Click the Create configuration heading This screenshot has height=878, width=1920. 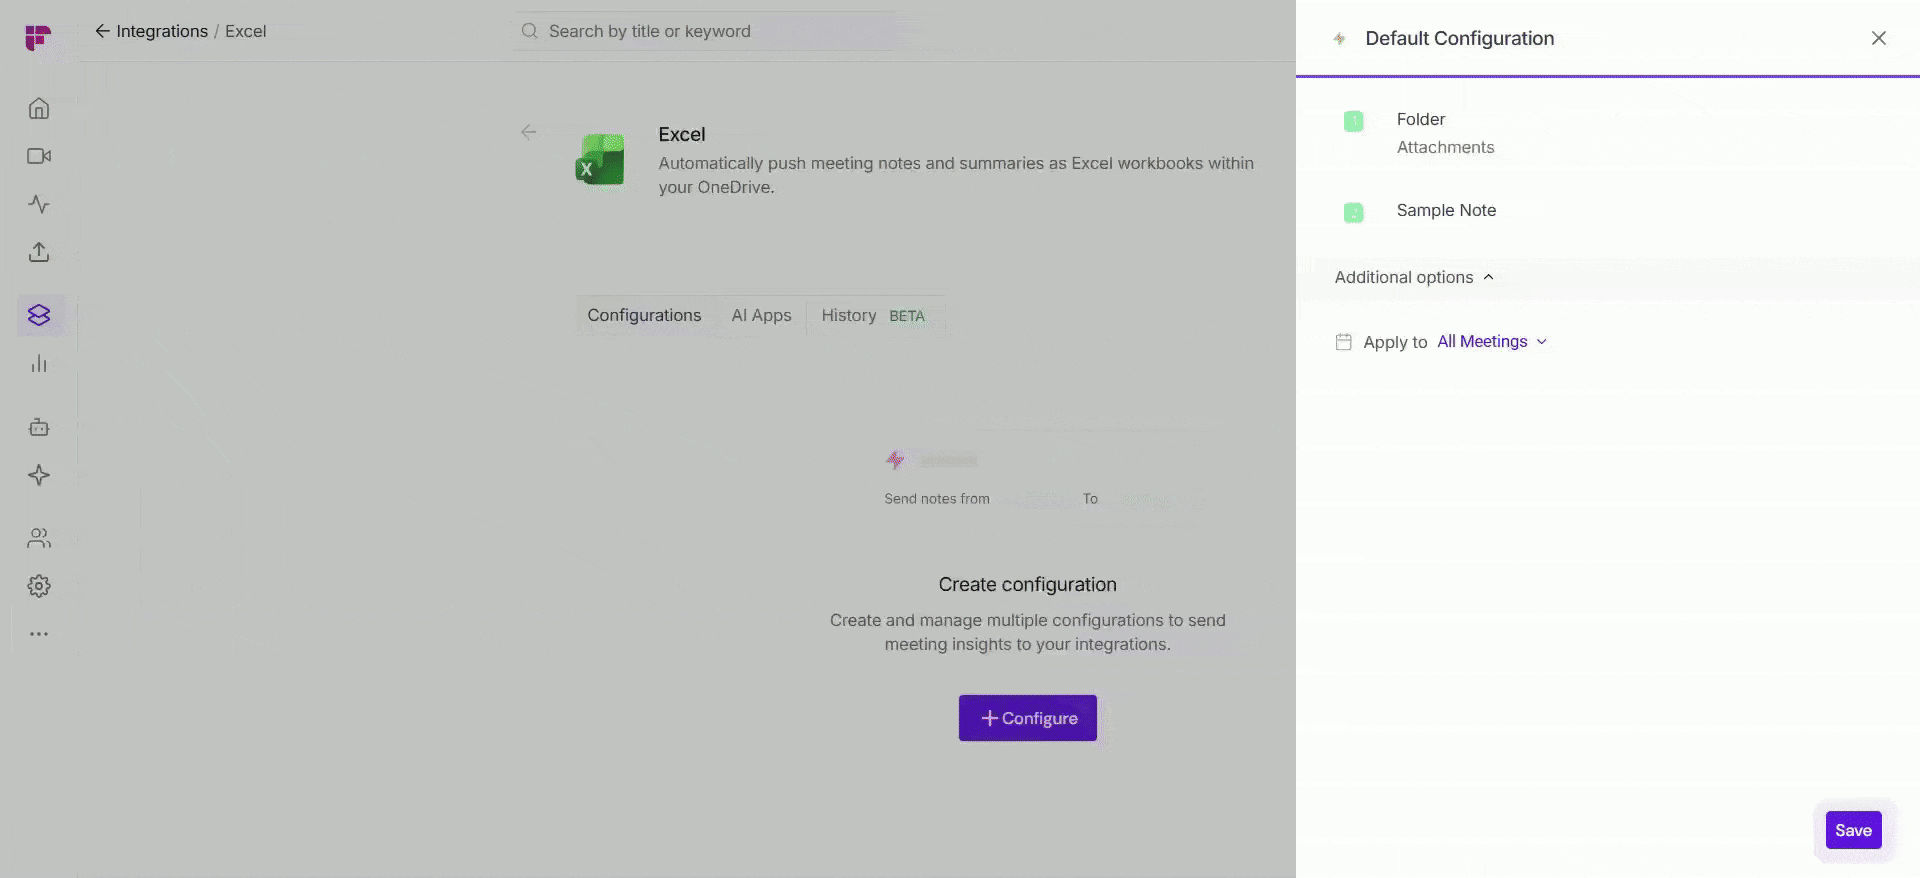(1027, 584)
